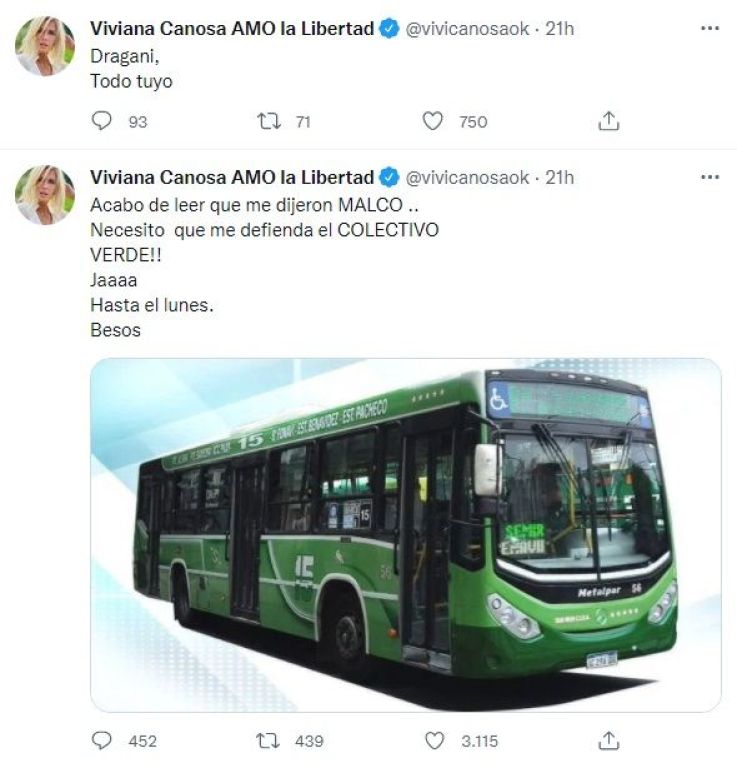Open the 'Acabo de leer' tweet text

click(x=264, y=267)
